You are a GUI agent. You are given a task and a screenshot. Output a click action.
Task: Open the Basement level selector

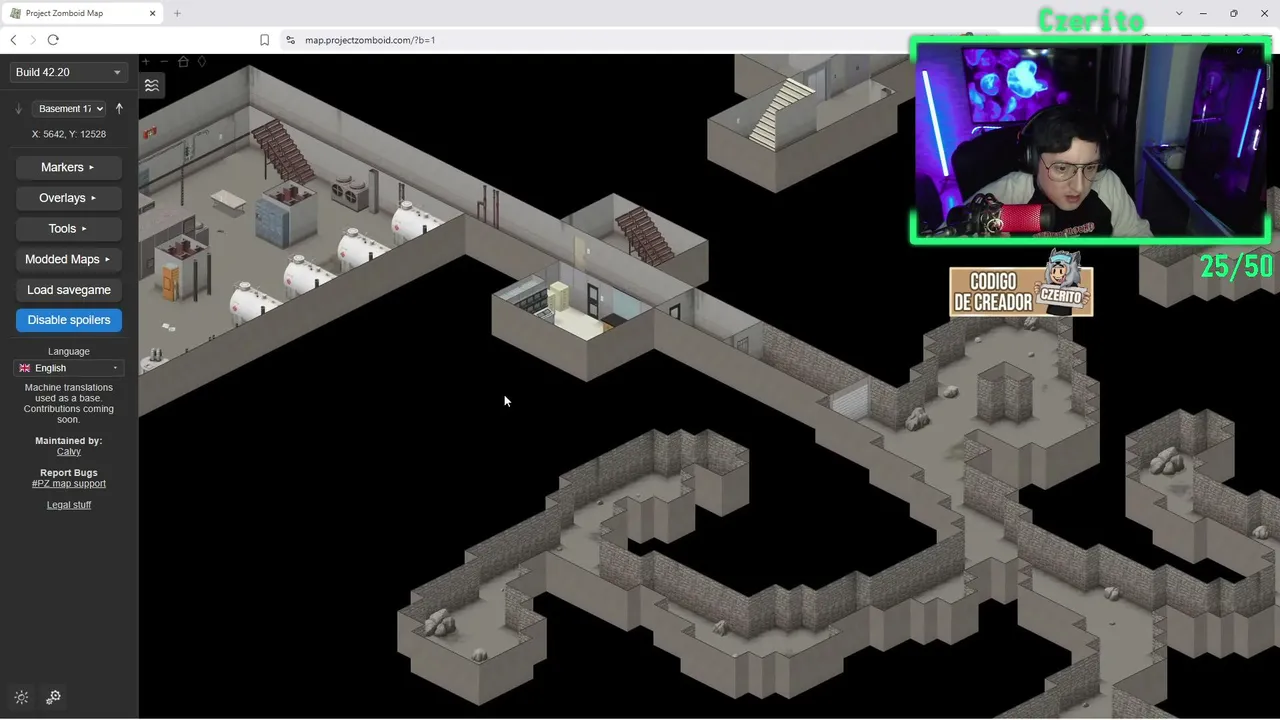click(x=68, y=109)
